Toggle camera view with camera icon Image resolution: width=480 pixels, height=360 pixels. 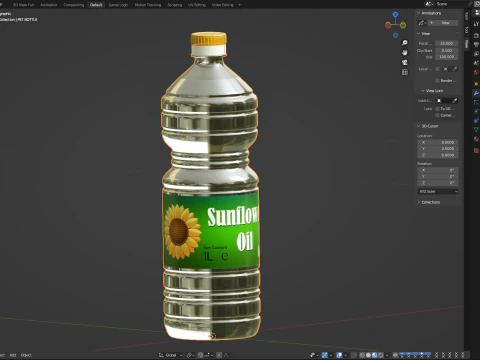pos(405,62)
